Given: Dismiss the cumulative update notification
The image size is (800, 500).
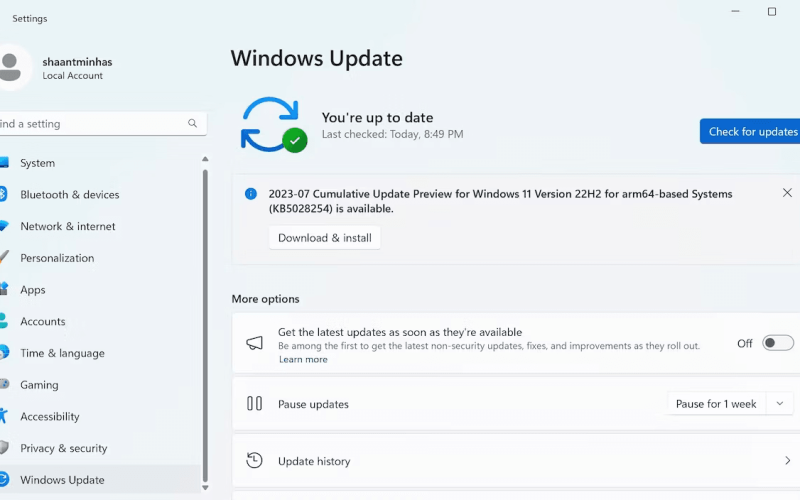Looking at the screenshot, I should point(787,193).
